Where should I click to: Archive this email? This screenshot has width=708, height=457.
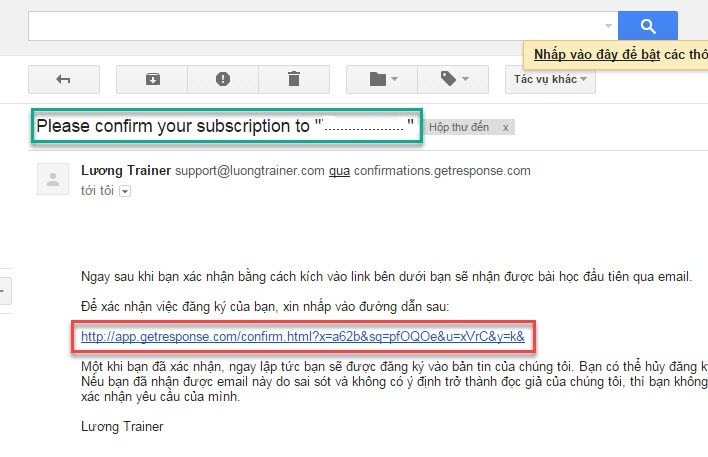tap(152, 79)
